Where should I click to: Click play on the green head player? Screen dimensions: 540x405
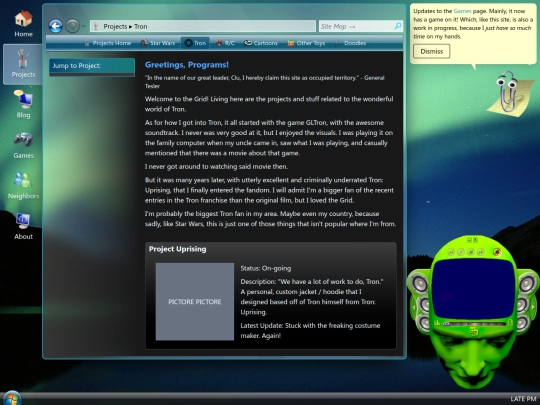click(461, 252)
